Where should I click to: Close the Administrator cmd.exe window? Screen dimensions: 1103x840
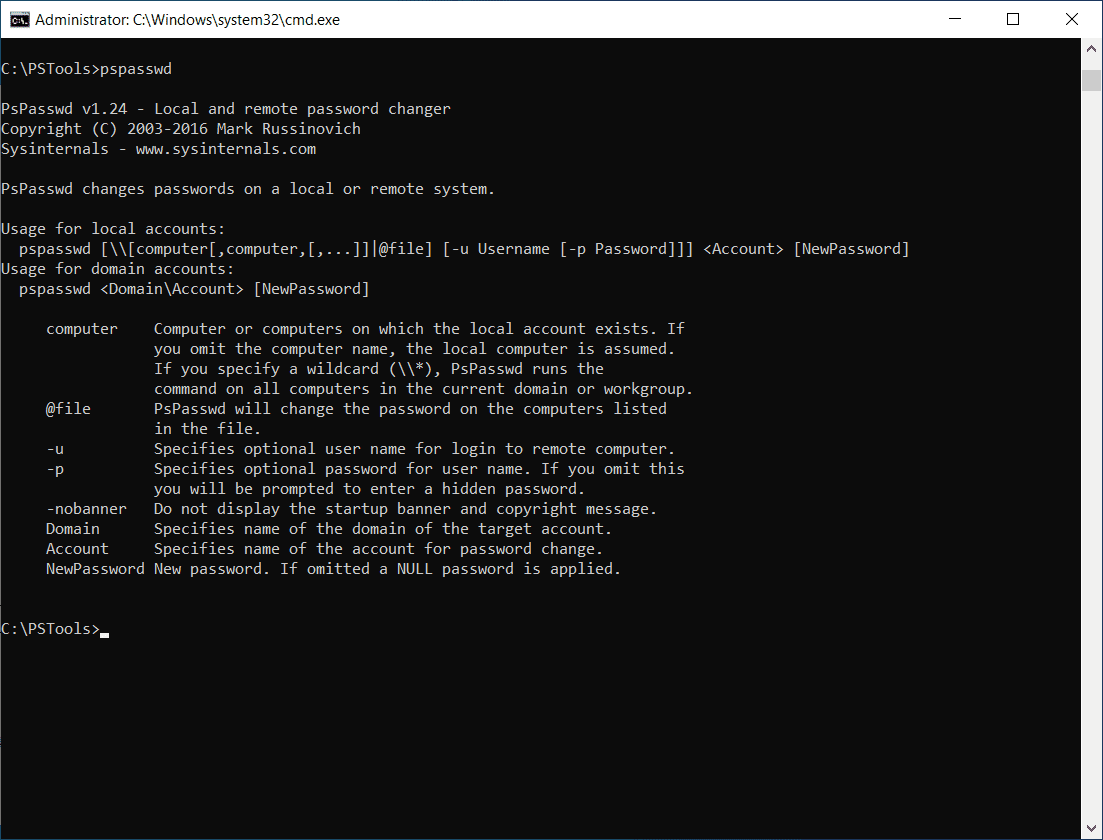[x=1071, y=19]
